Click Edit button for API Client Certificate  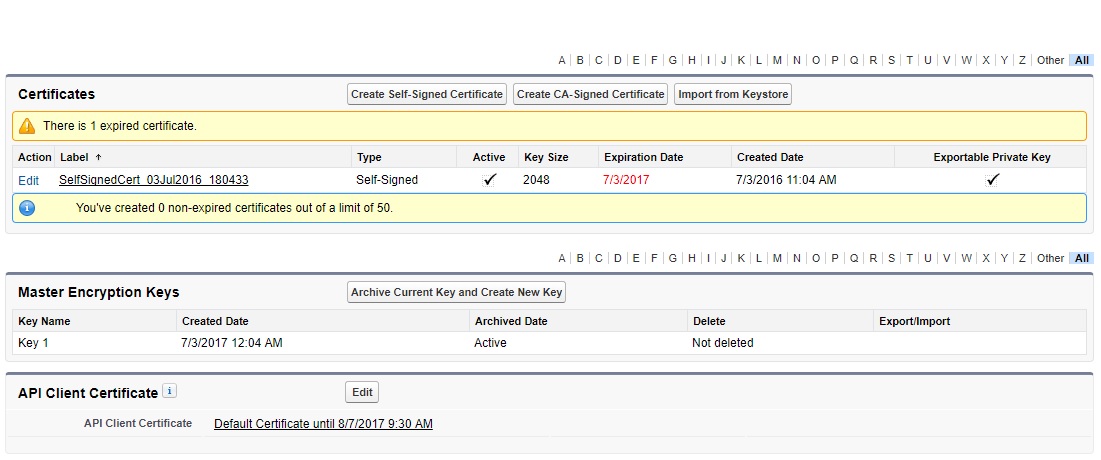362,392
